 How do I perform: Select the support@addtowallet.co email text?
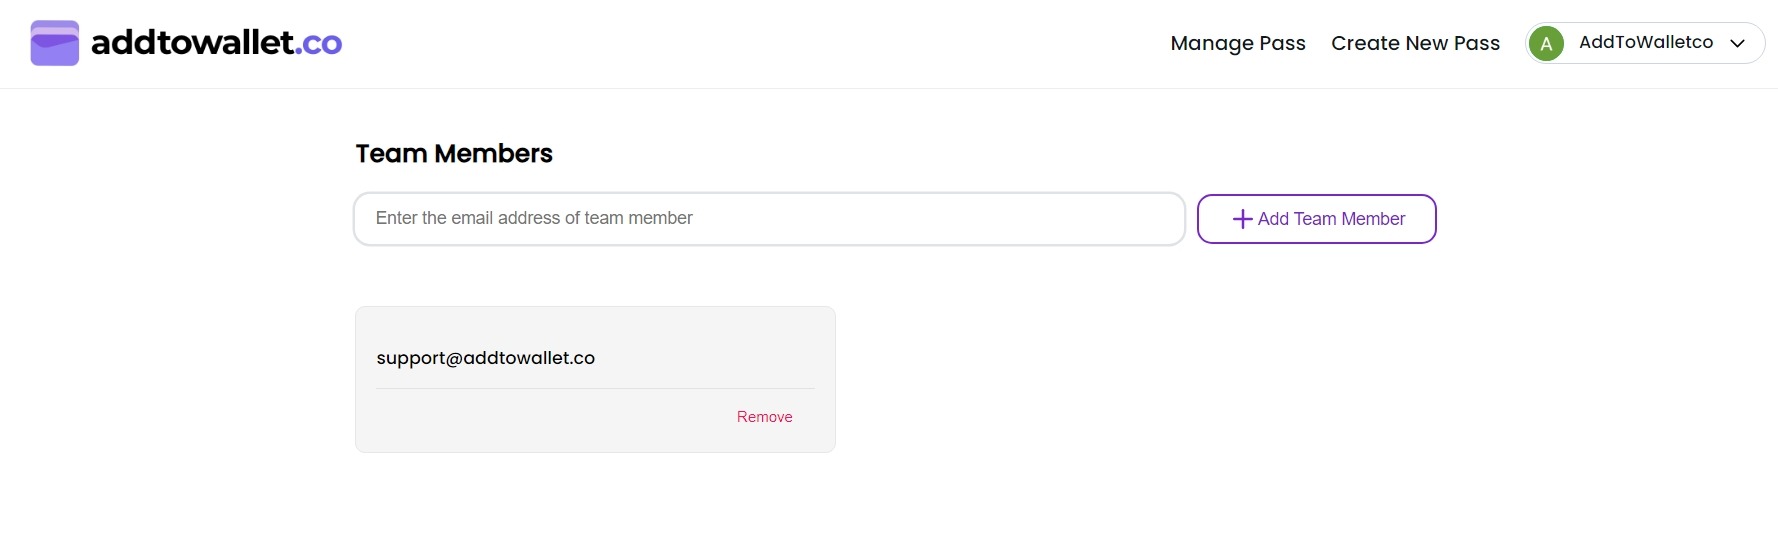point(486,358)
